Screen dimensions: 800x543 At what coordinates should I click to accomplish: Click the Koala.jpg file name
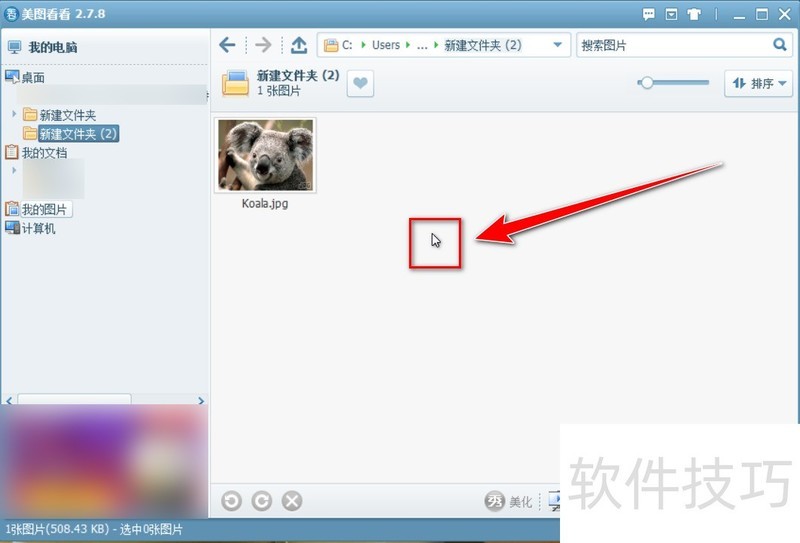coord(265,203)
